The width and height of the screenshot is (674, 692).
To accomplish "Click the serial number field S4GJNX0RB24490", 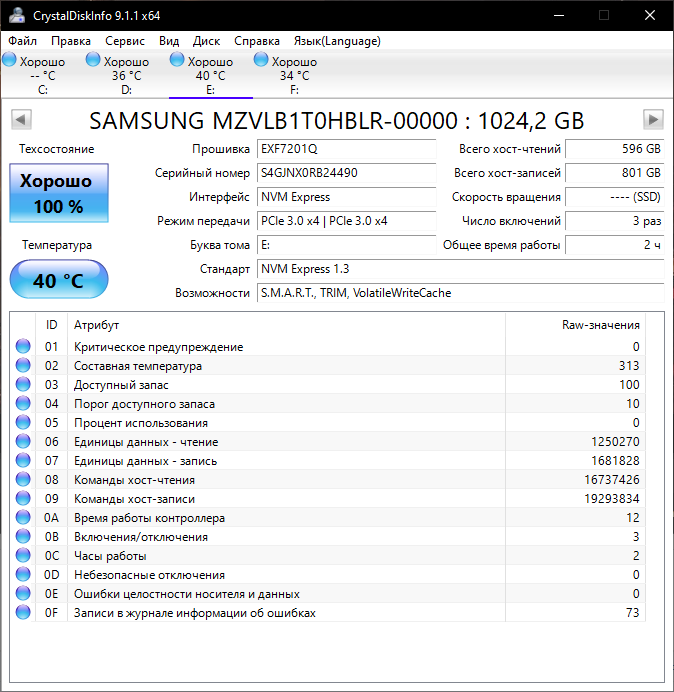I will click(x=346, y=173).
